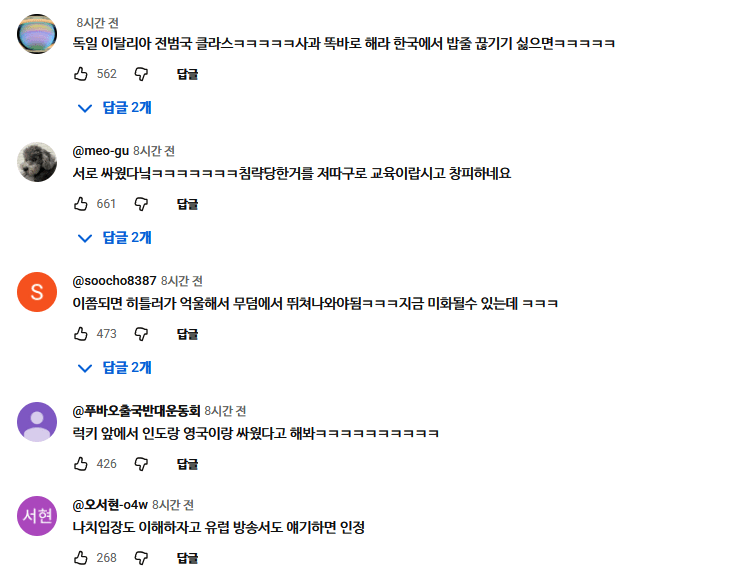Dislike the @오서현-o4w comment
Image resolution: width=733 pixels, height=578 pixels.
141,557
